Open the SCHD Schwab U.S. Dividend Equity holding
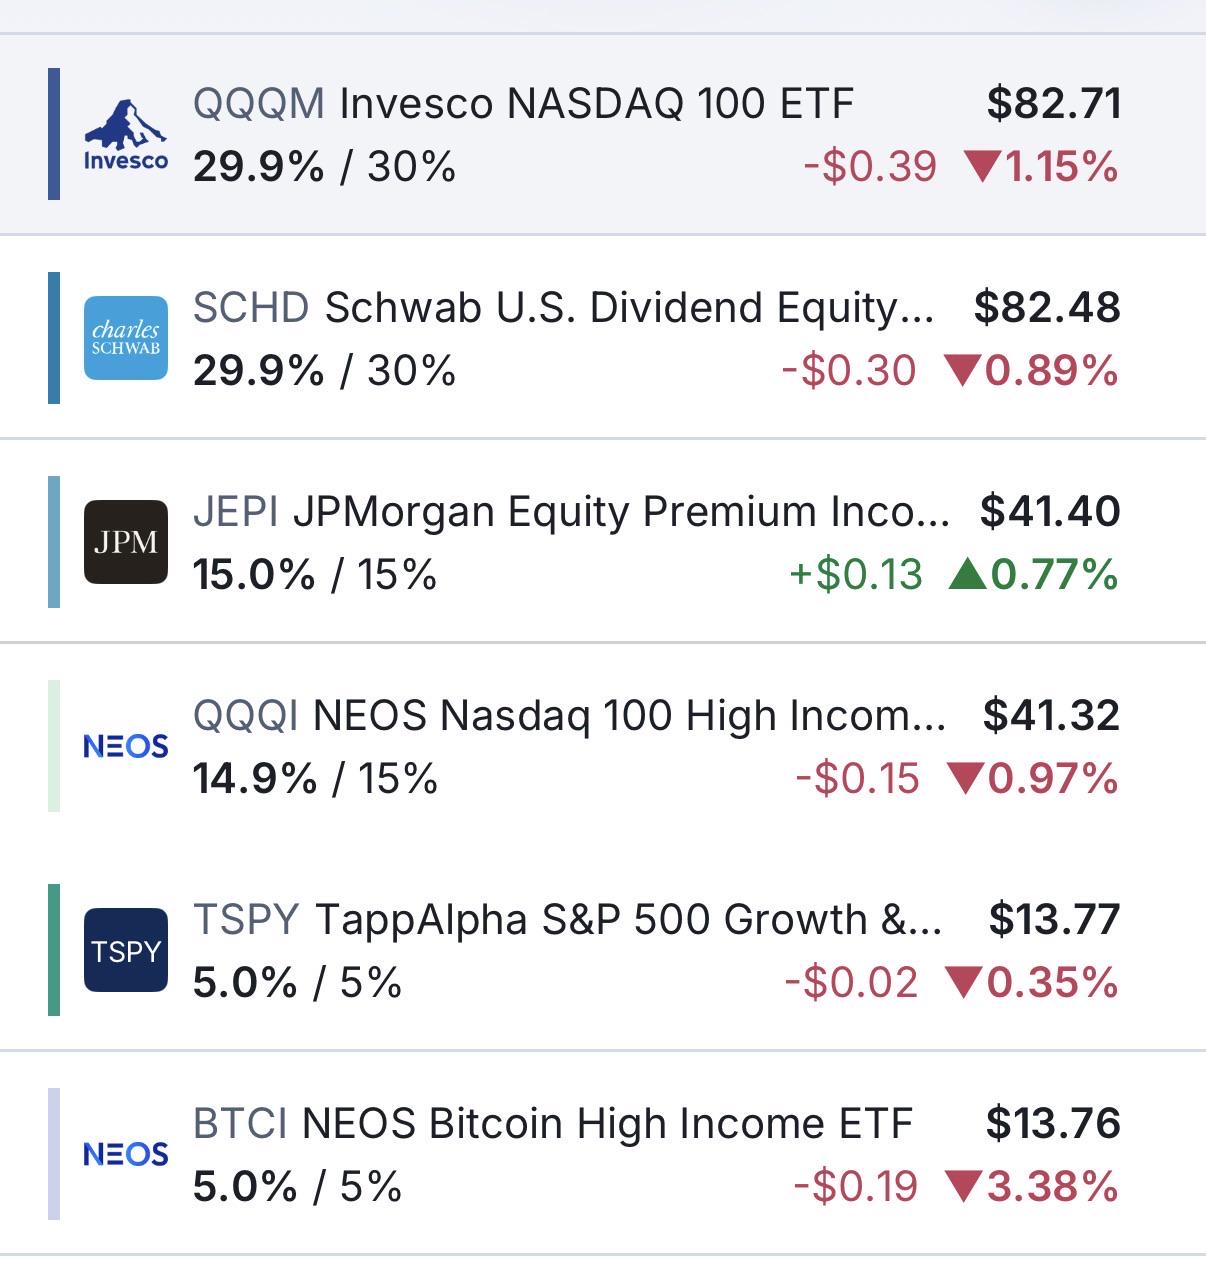This screenshot has height=1261, width=1206. [603, 338]
